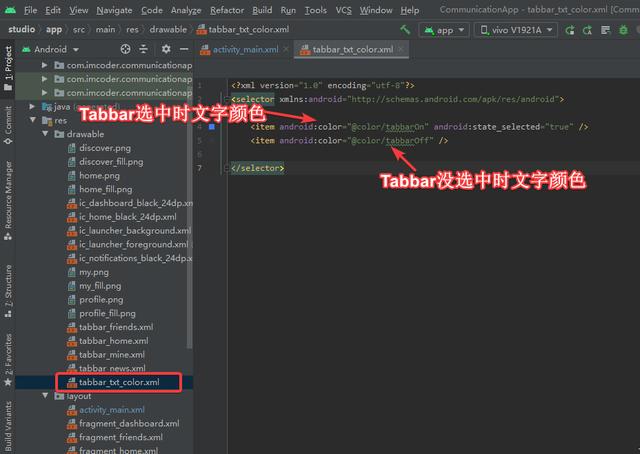The width and height of the screenshot is (640, 454).
Task: Click Apply Changes and Restart Activity icon
Action: click(587, 30)
